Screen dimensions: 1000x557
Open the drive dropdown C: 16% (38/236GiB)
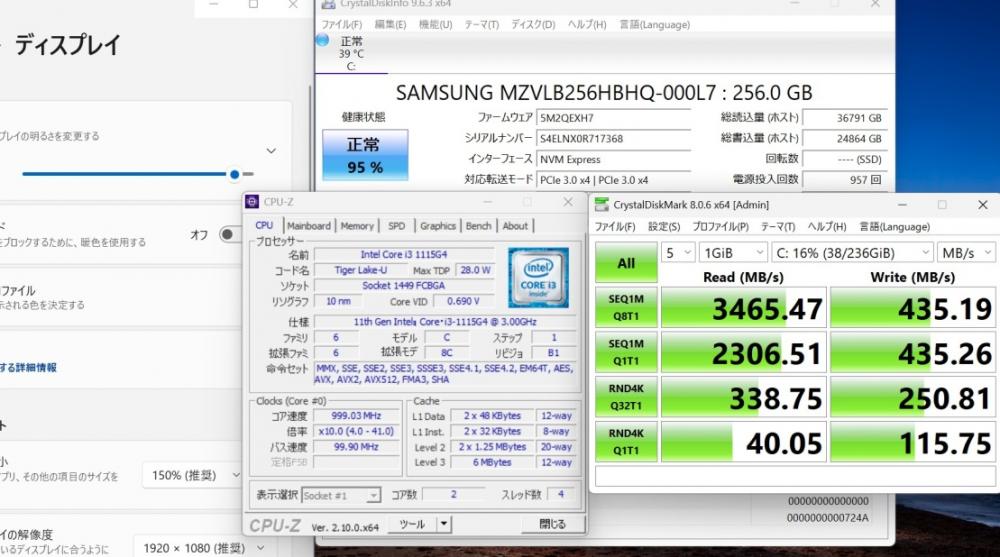852,253
